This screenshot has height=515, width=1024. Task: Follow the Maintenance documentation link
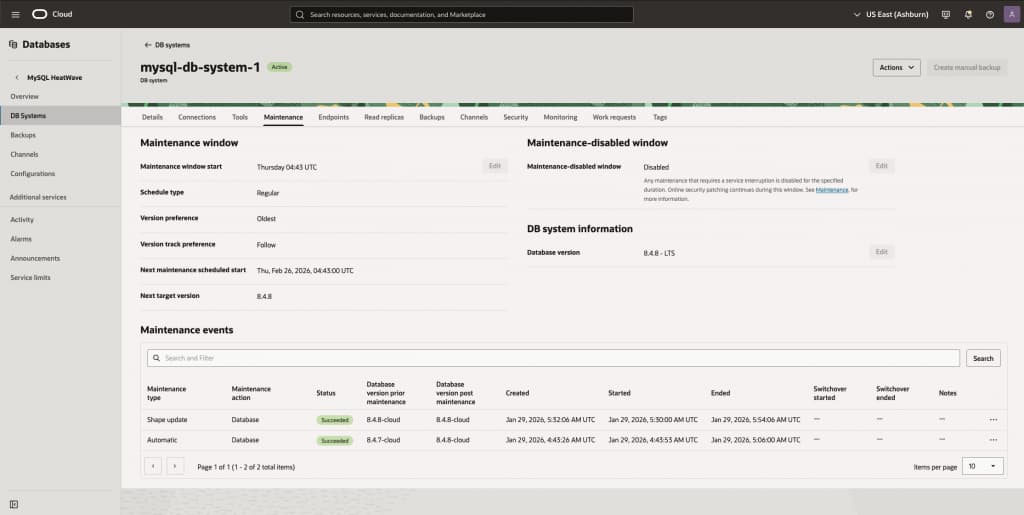point(832,189)
